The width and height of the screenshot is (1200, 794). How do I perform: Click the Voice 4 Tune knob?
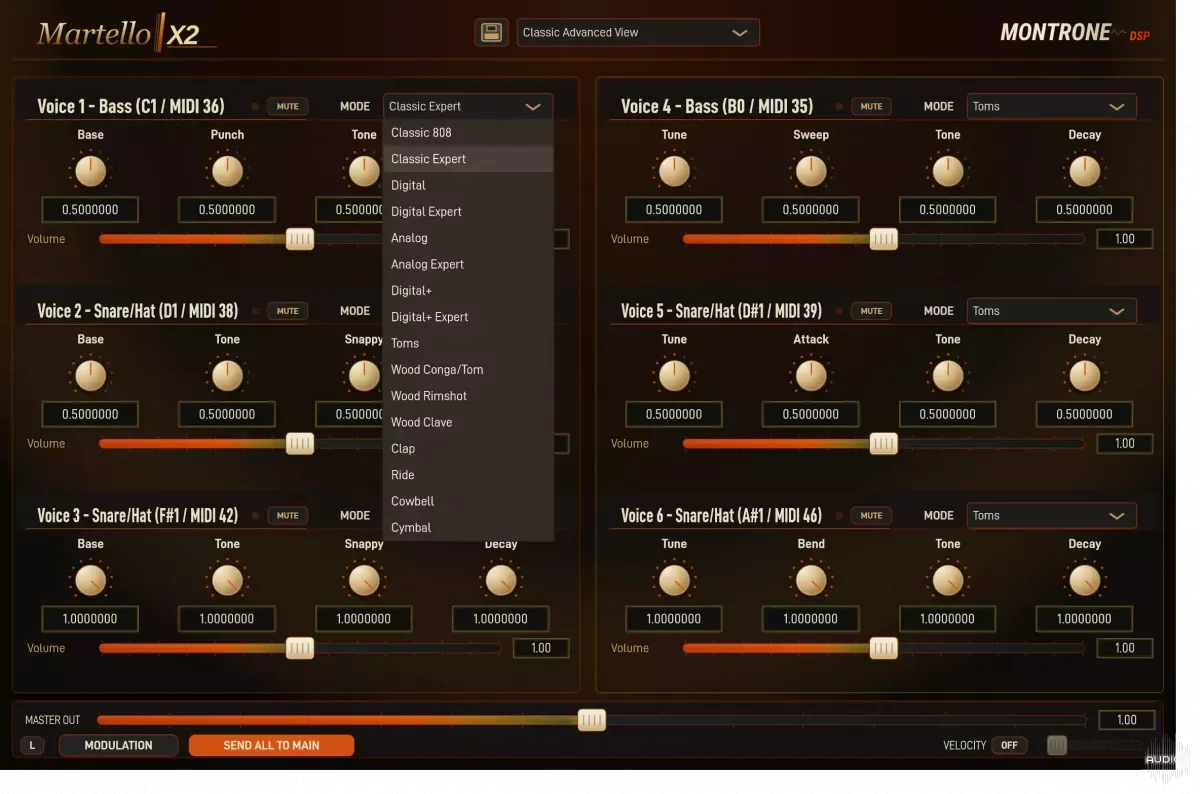click(674, 171)
